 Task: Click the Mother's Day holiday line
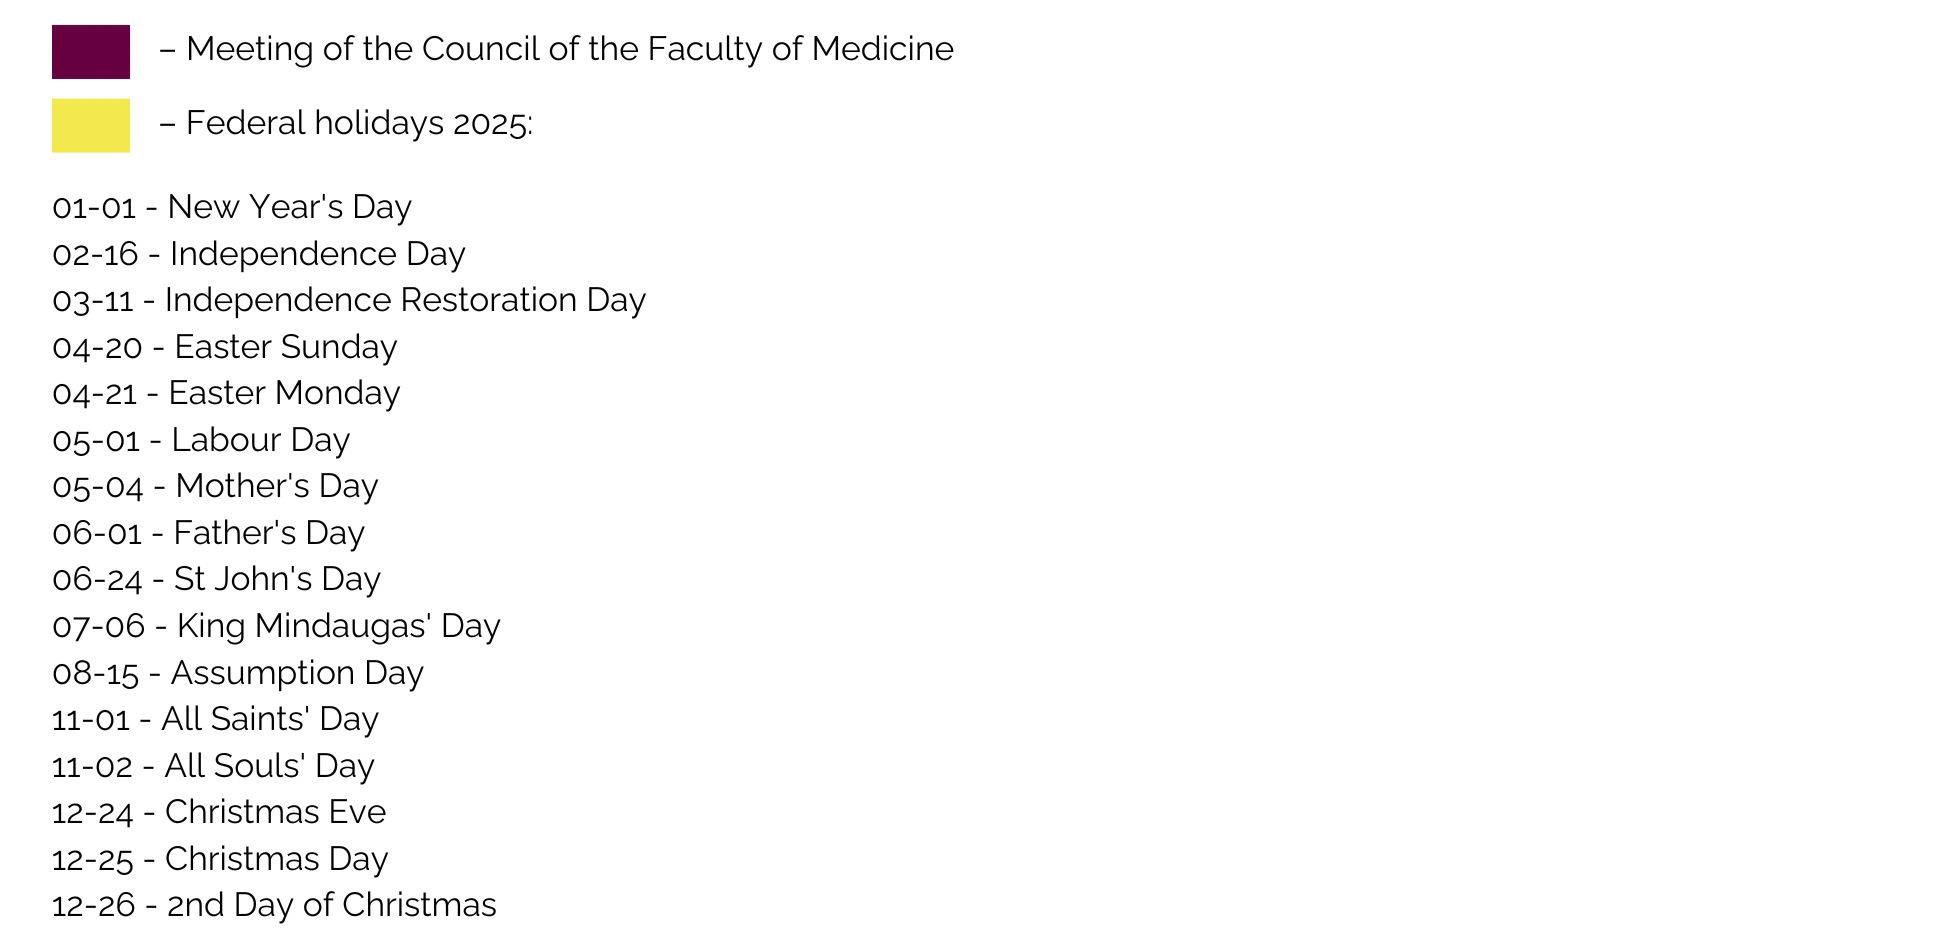point(215,486)
